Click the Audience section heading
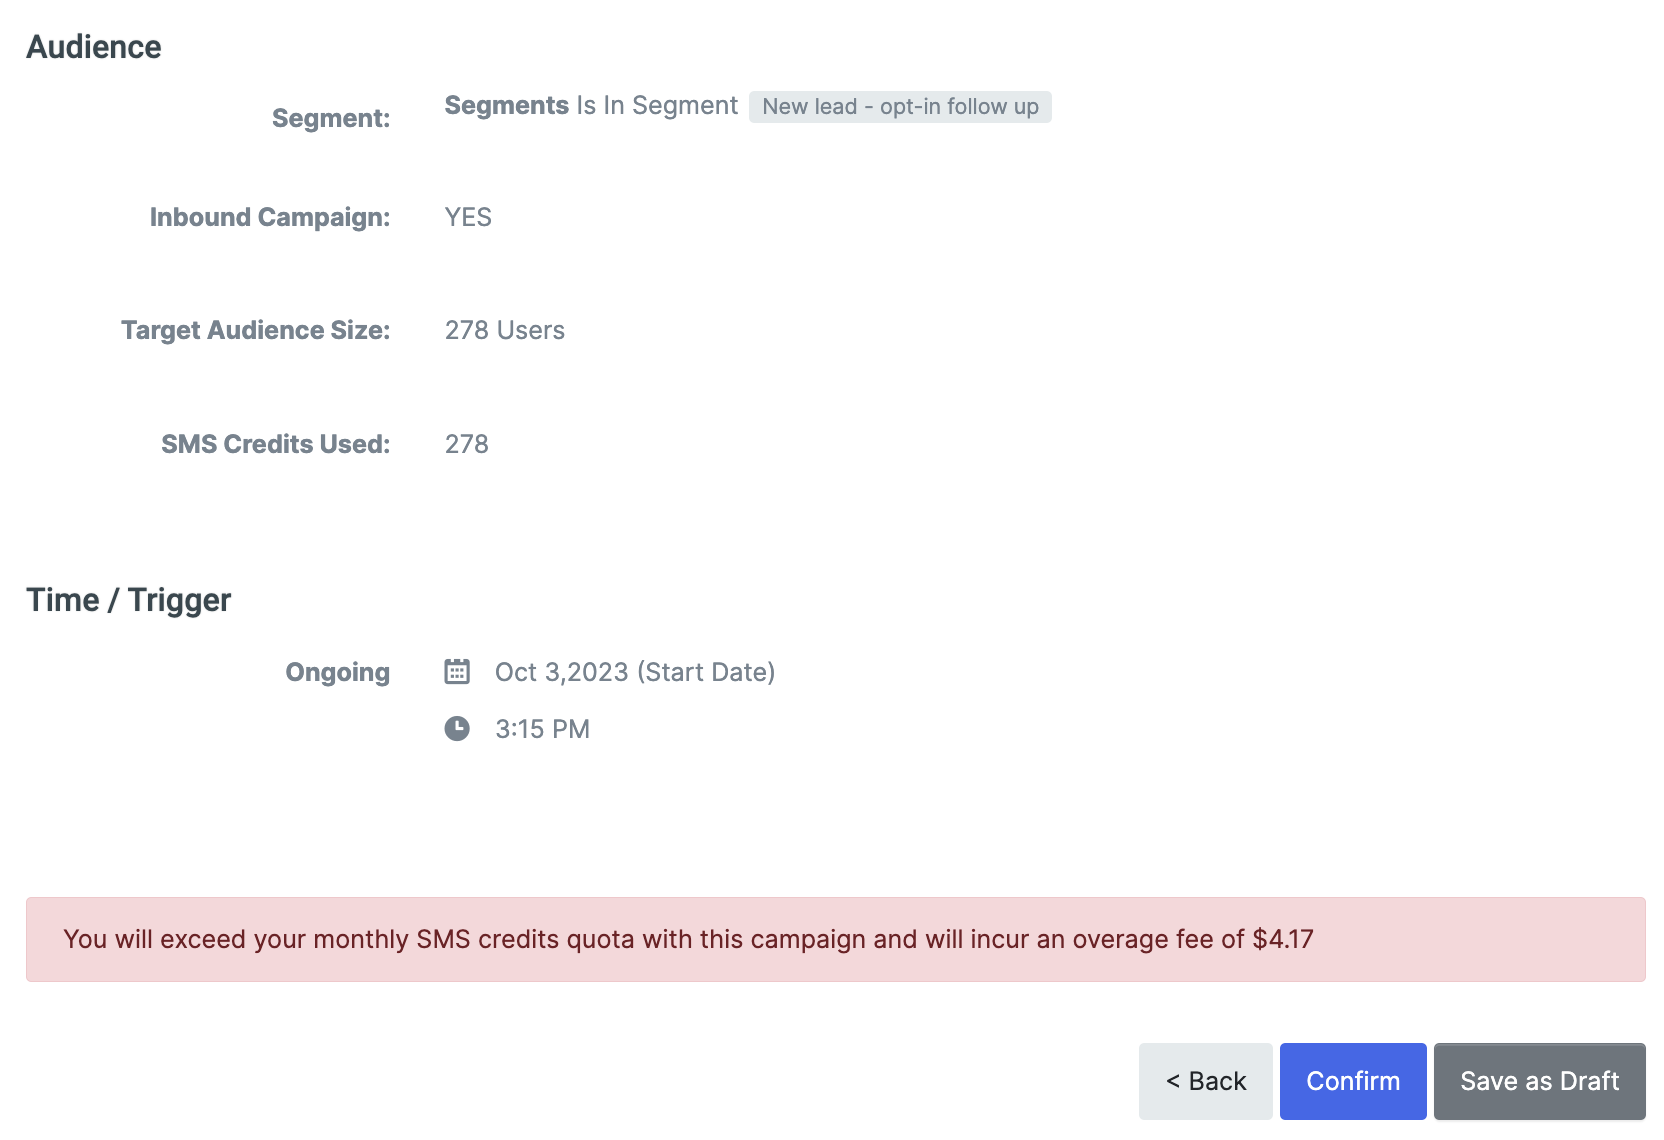 94,47
